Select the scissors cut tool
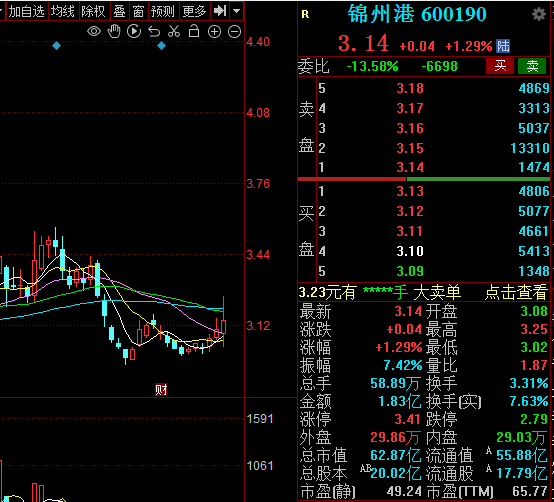This screenshot has height=502, width=554. pyautogui.click(x=174, y=31)
